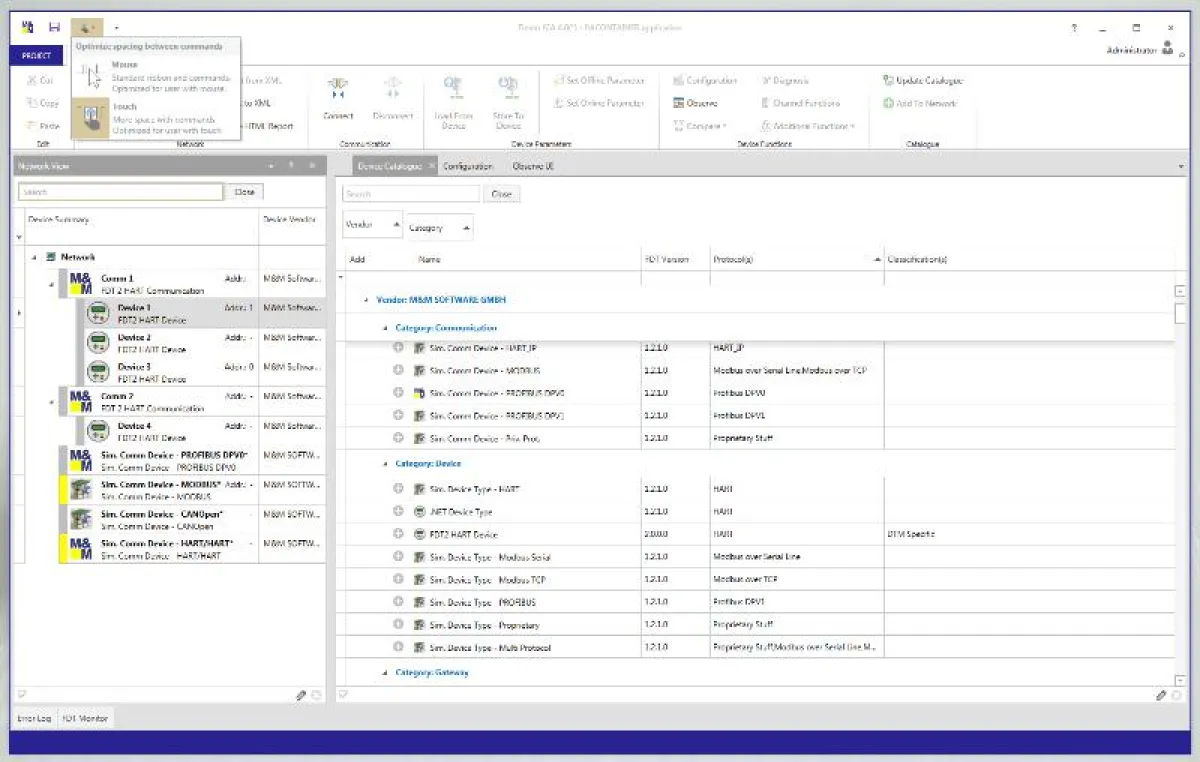Click Close button beside Network View search
The width and height of the screenshot is (1200, 762).
(x=244, y=192)
